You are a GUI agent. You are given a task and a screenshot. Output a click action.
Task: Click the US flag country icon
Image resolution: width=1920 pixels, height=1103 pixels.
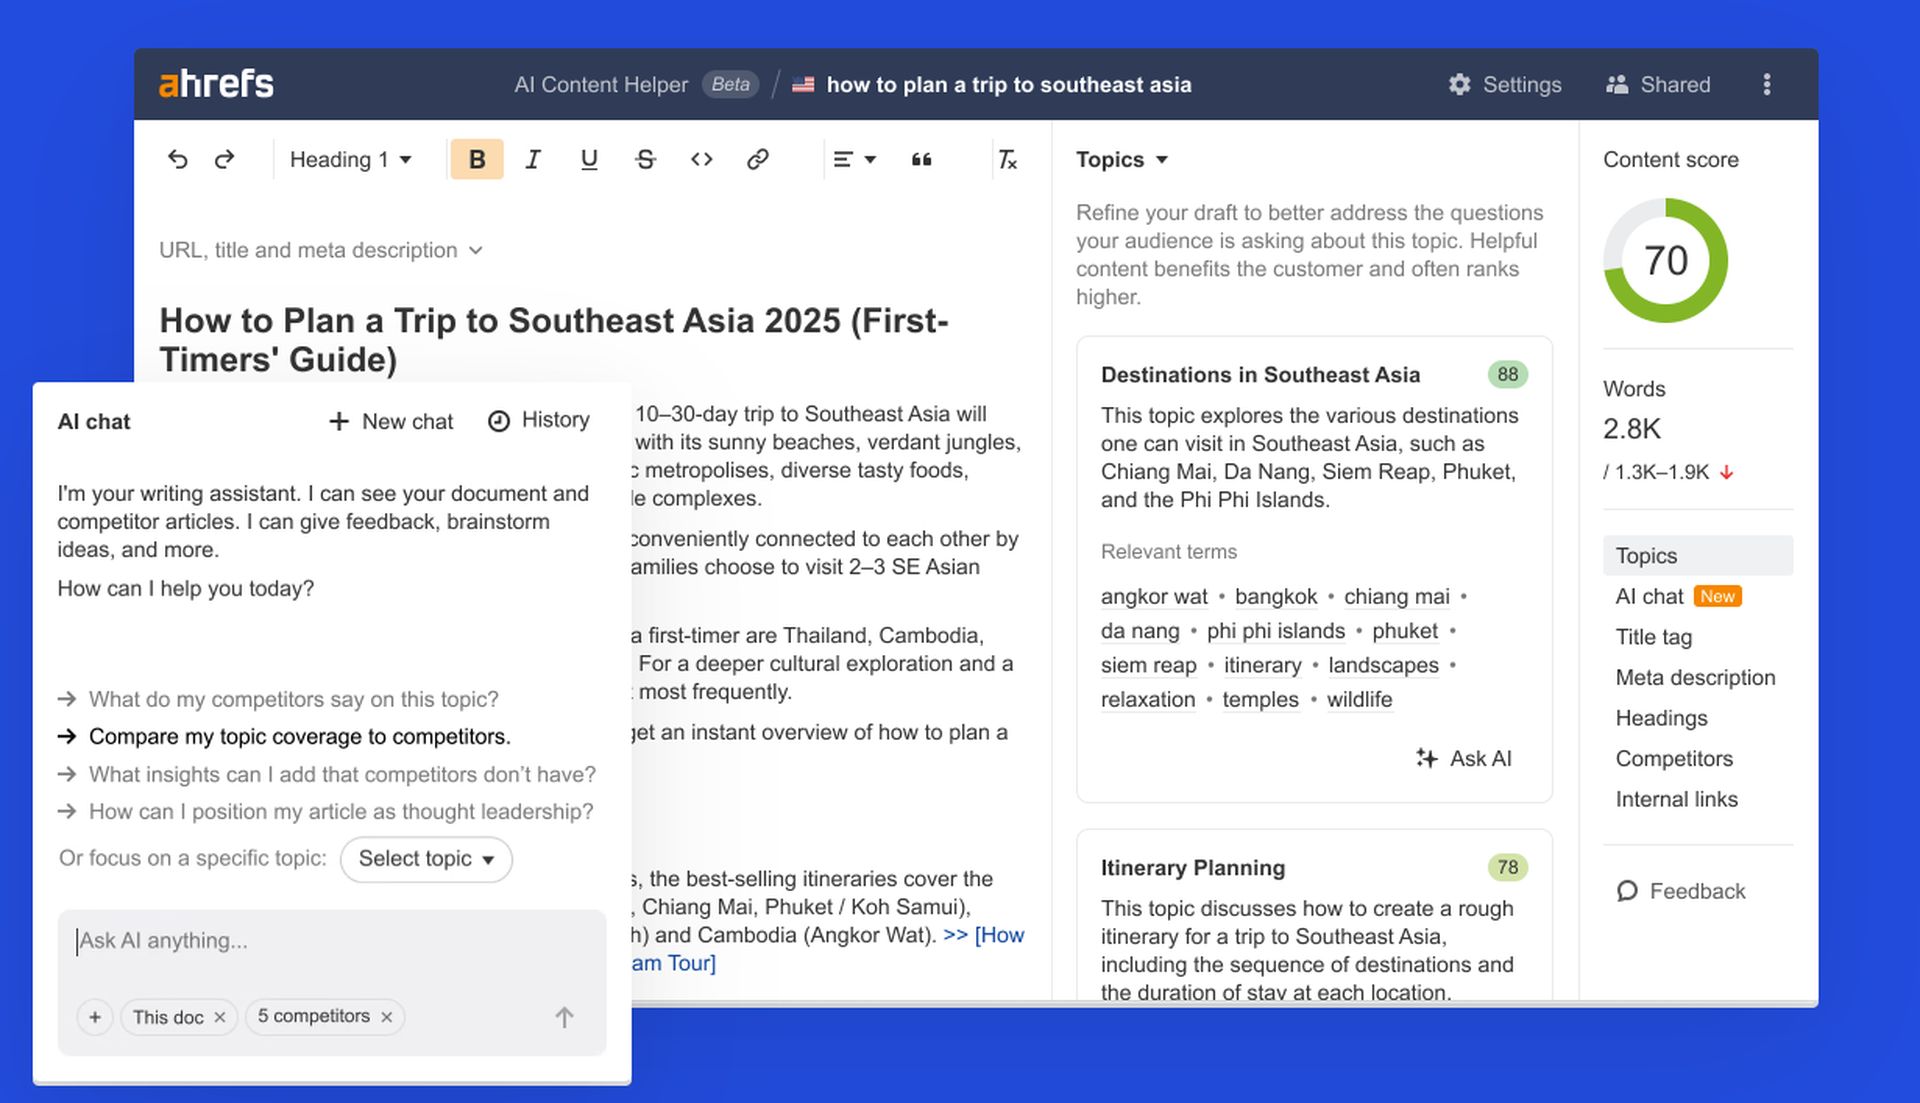[803, 85]
